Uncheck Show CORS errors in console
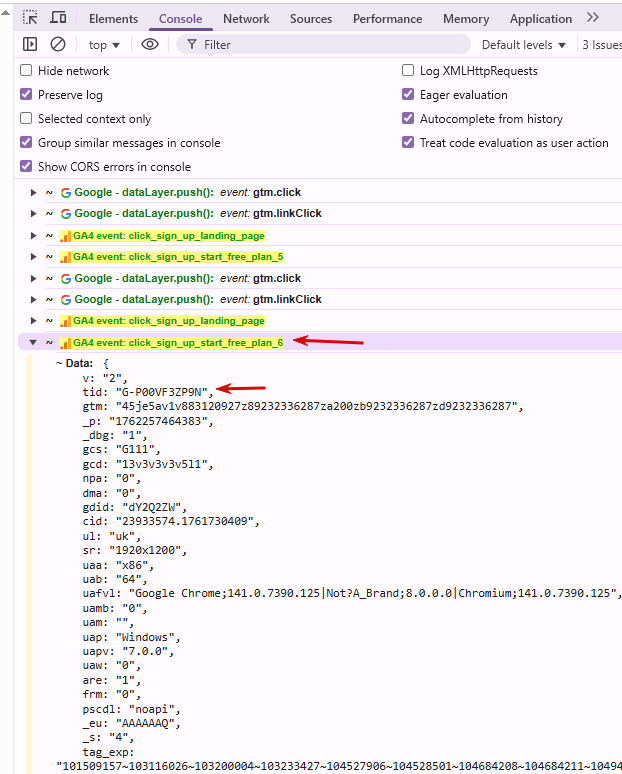This screenshot has width=622, height=774. click(x=26, y=166)
